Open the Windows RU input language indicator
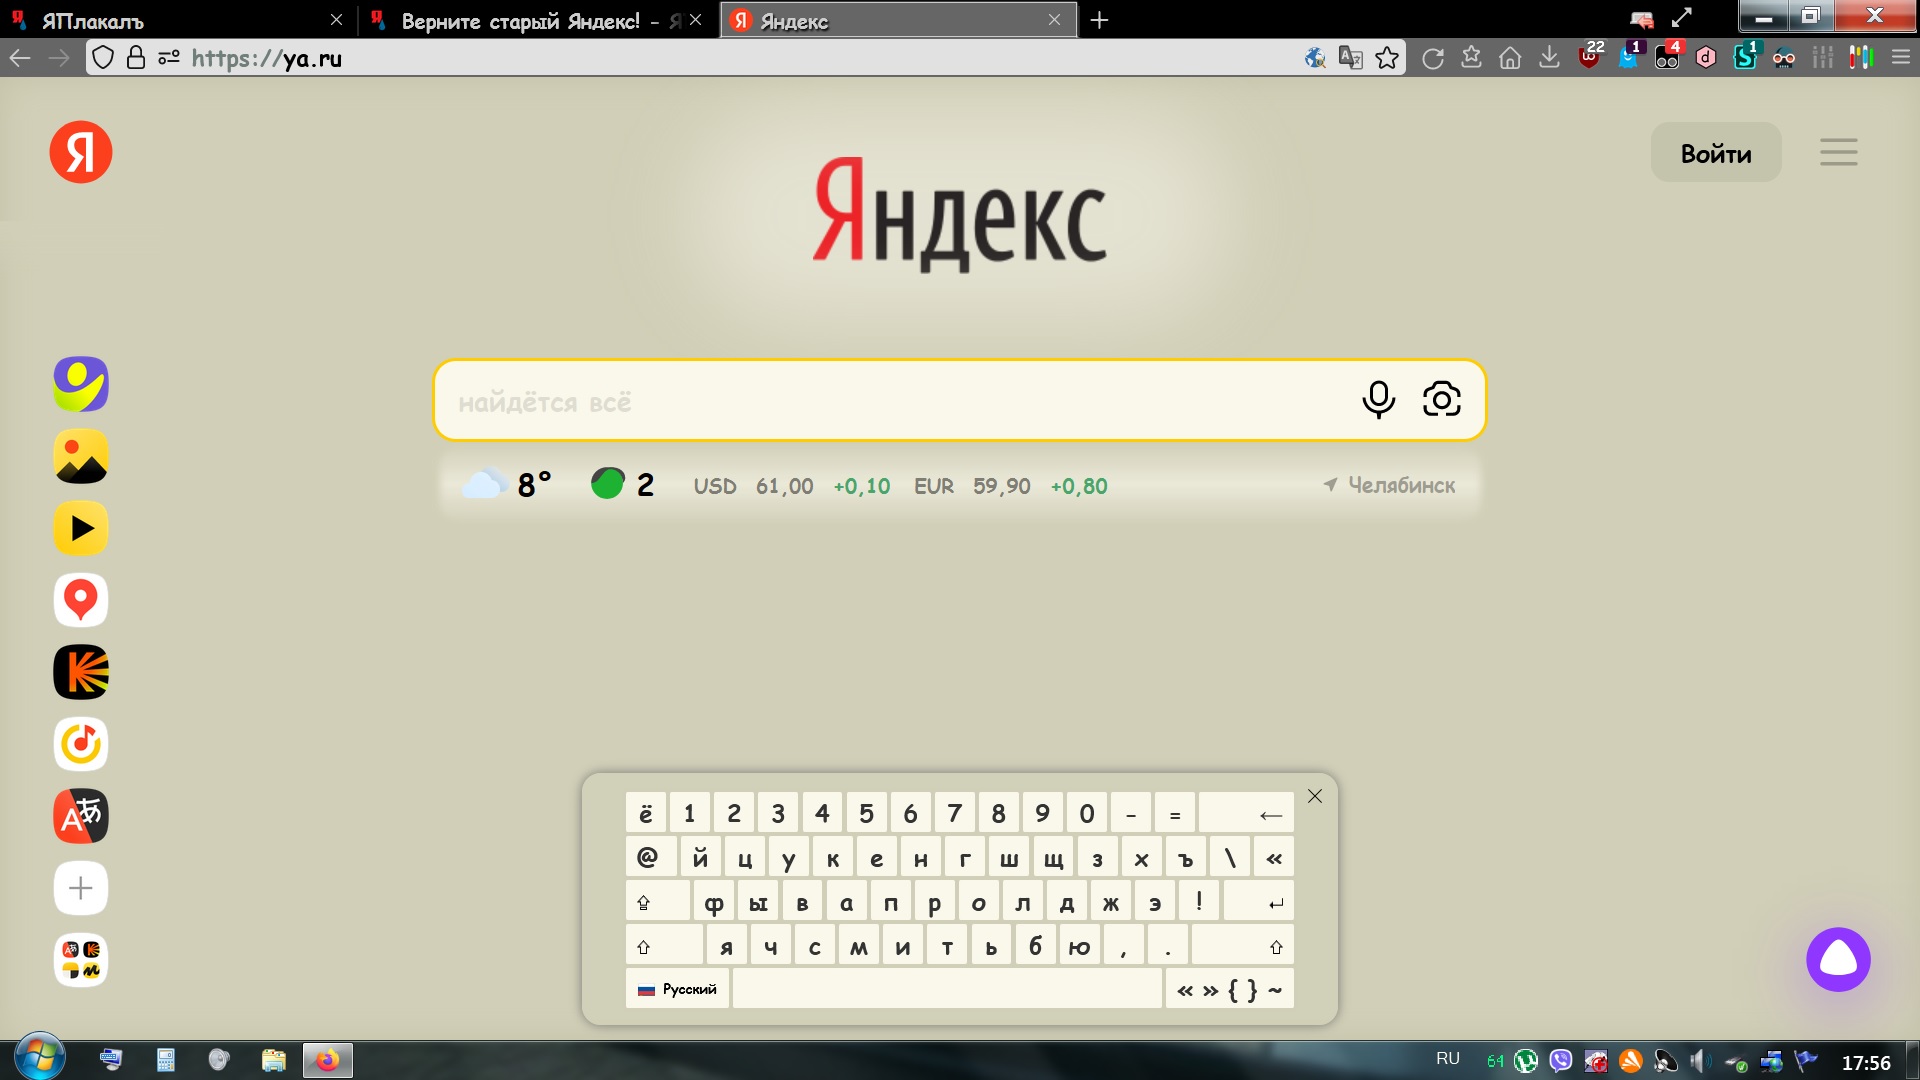This screenshot has width=1920, height=1080. [x=1448, y=1059]
